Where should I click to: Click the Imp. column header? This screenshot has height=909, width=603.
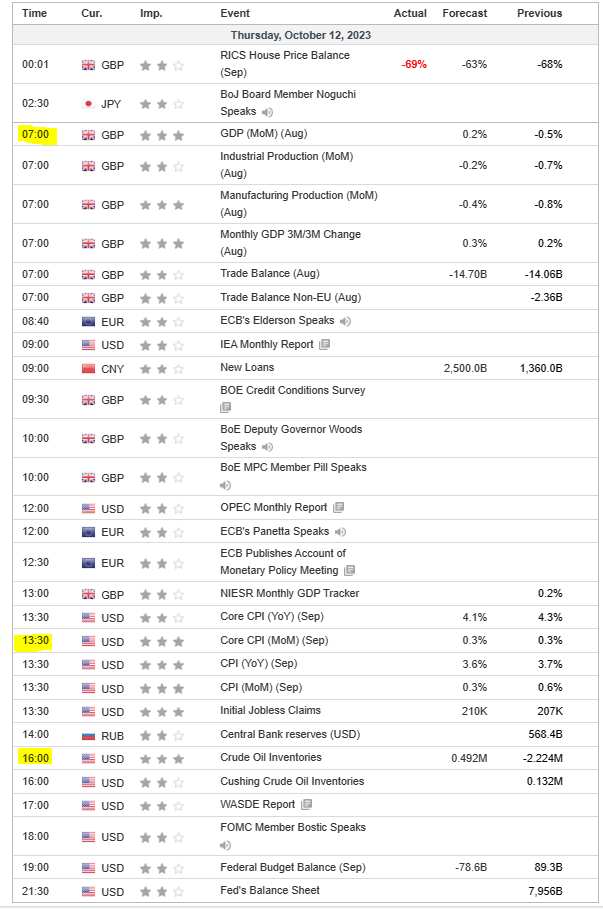pyautogui.click(x=151, y=13)
